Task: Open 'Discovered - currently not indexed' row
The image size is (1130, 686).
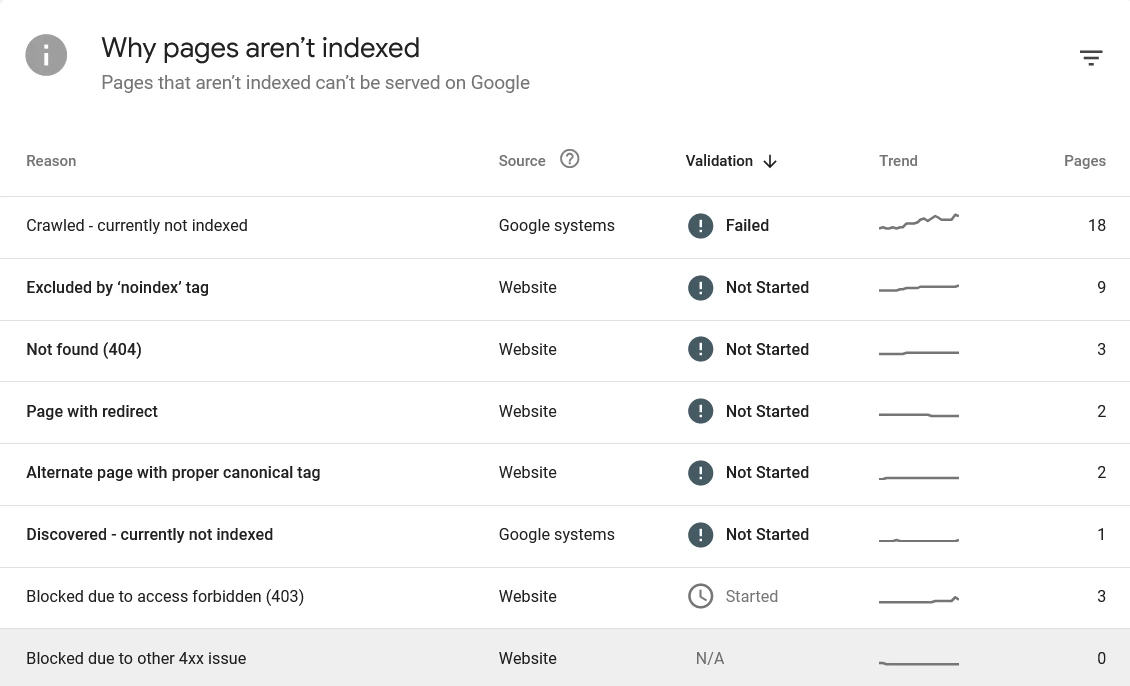Action: [565, 536]
